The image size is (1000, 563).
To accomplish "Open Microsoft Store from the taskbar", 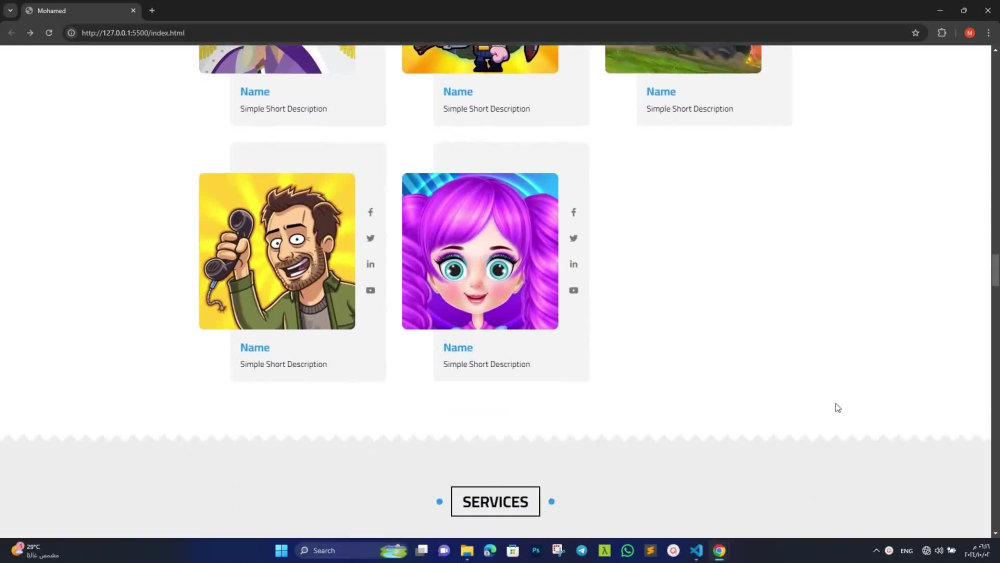I will 513,550.
